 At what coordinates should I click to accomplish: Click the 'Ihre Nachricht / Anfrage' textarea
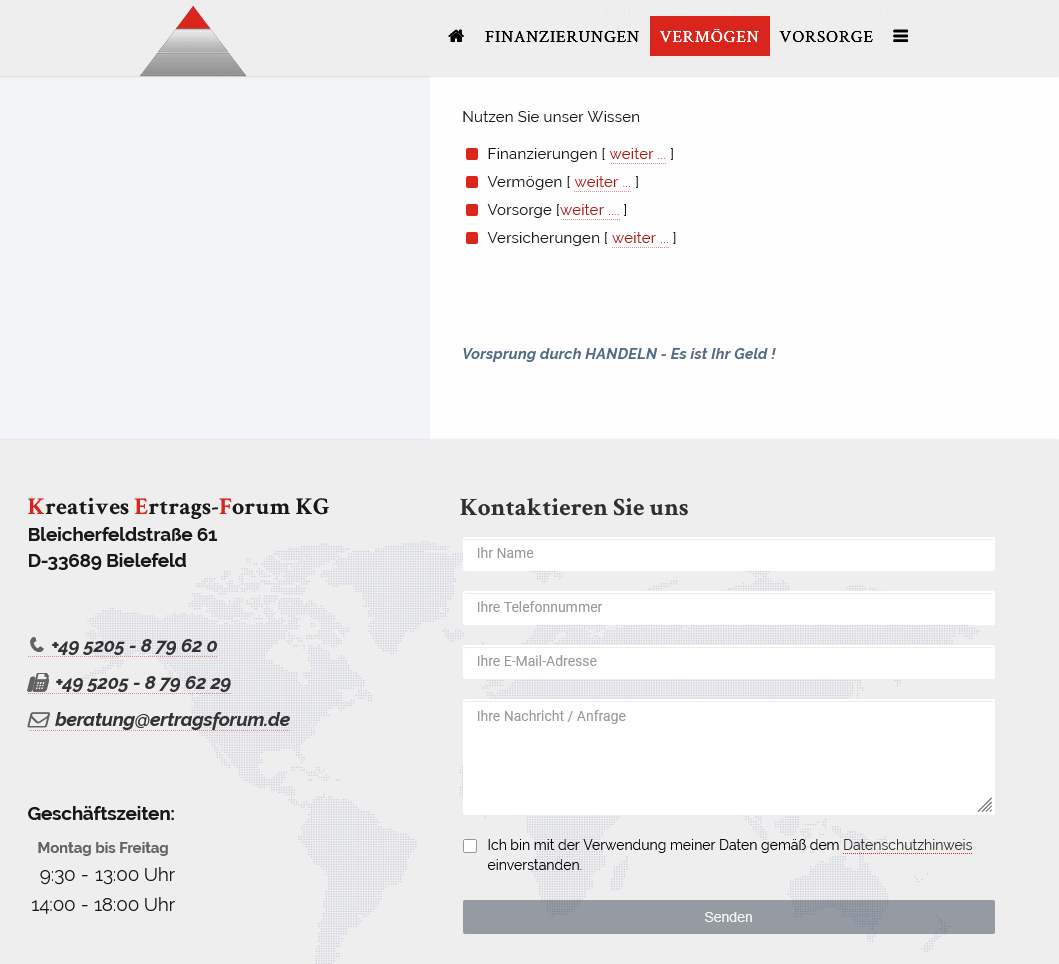tap(728, 757)
